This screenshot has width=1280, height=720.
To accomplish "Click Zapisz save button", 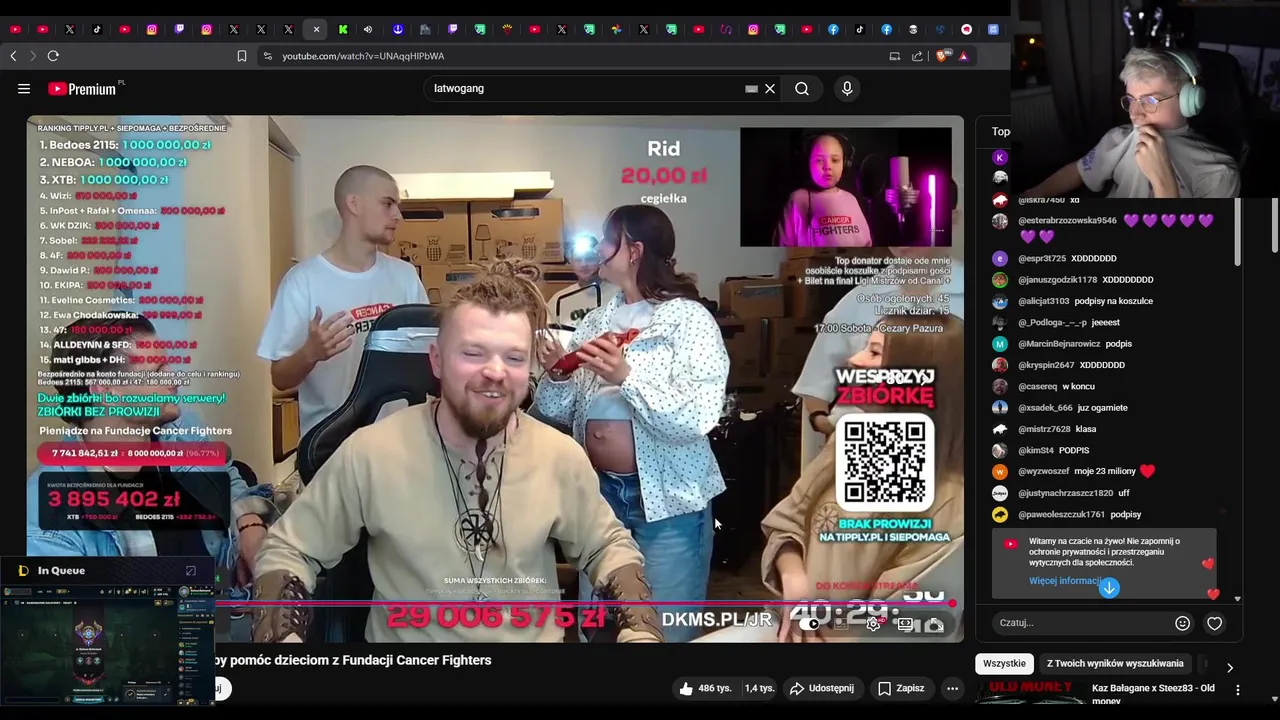I will click(x=900, y=688).
